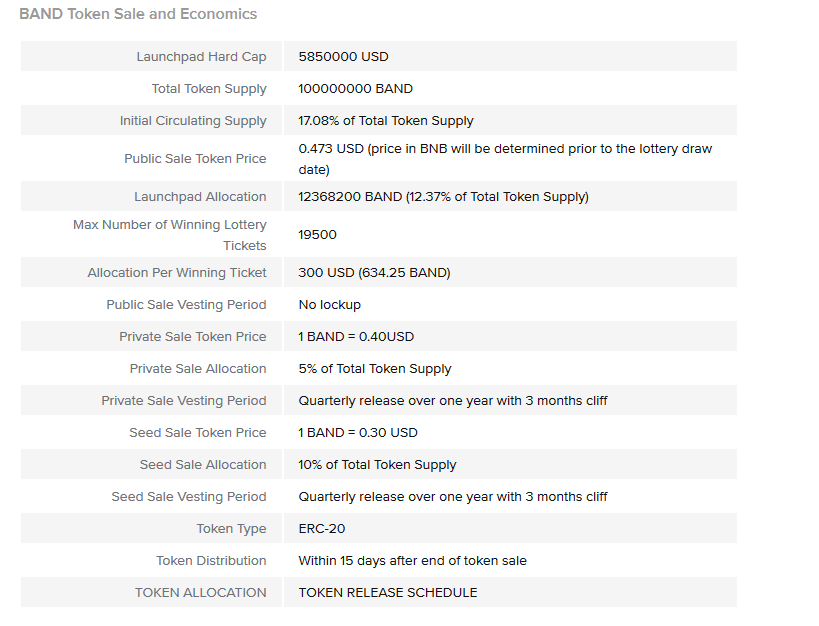Click Within 15 days after end text
This screenshot has width=819, height=626.
click(x=412, y=561)
